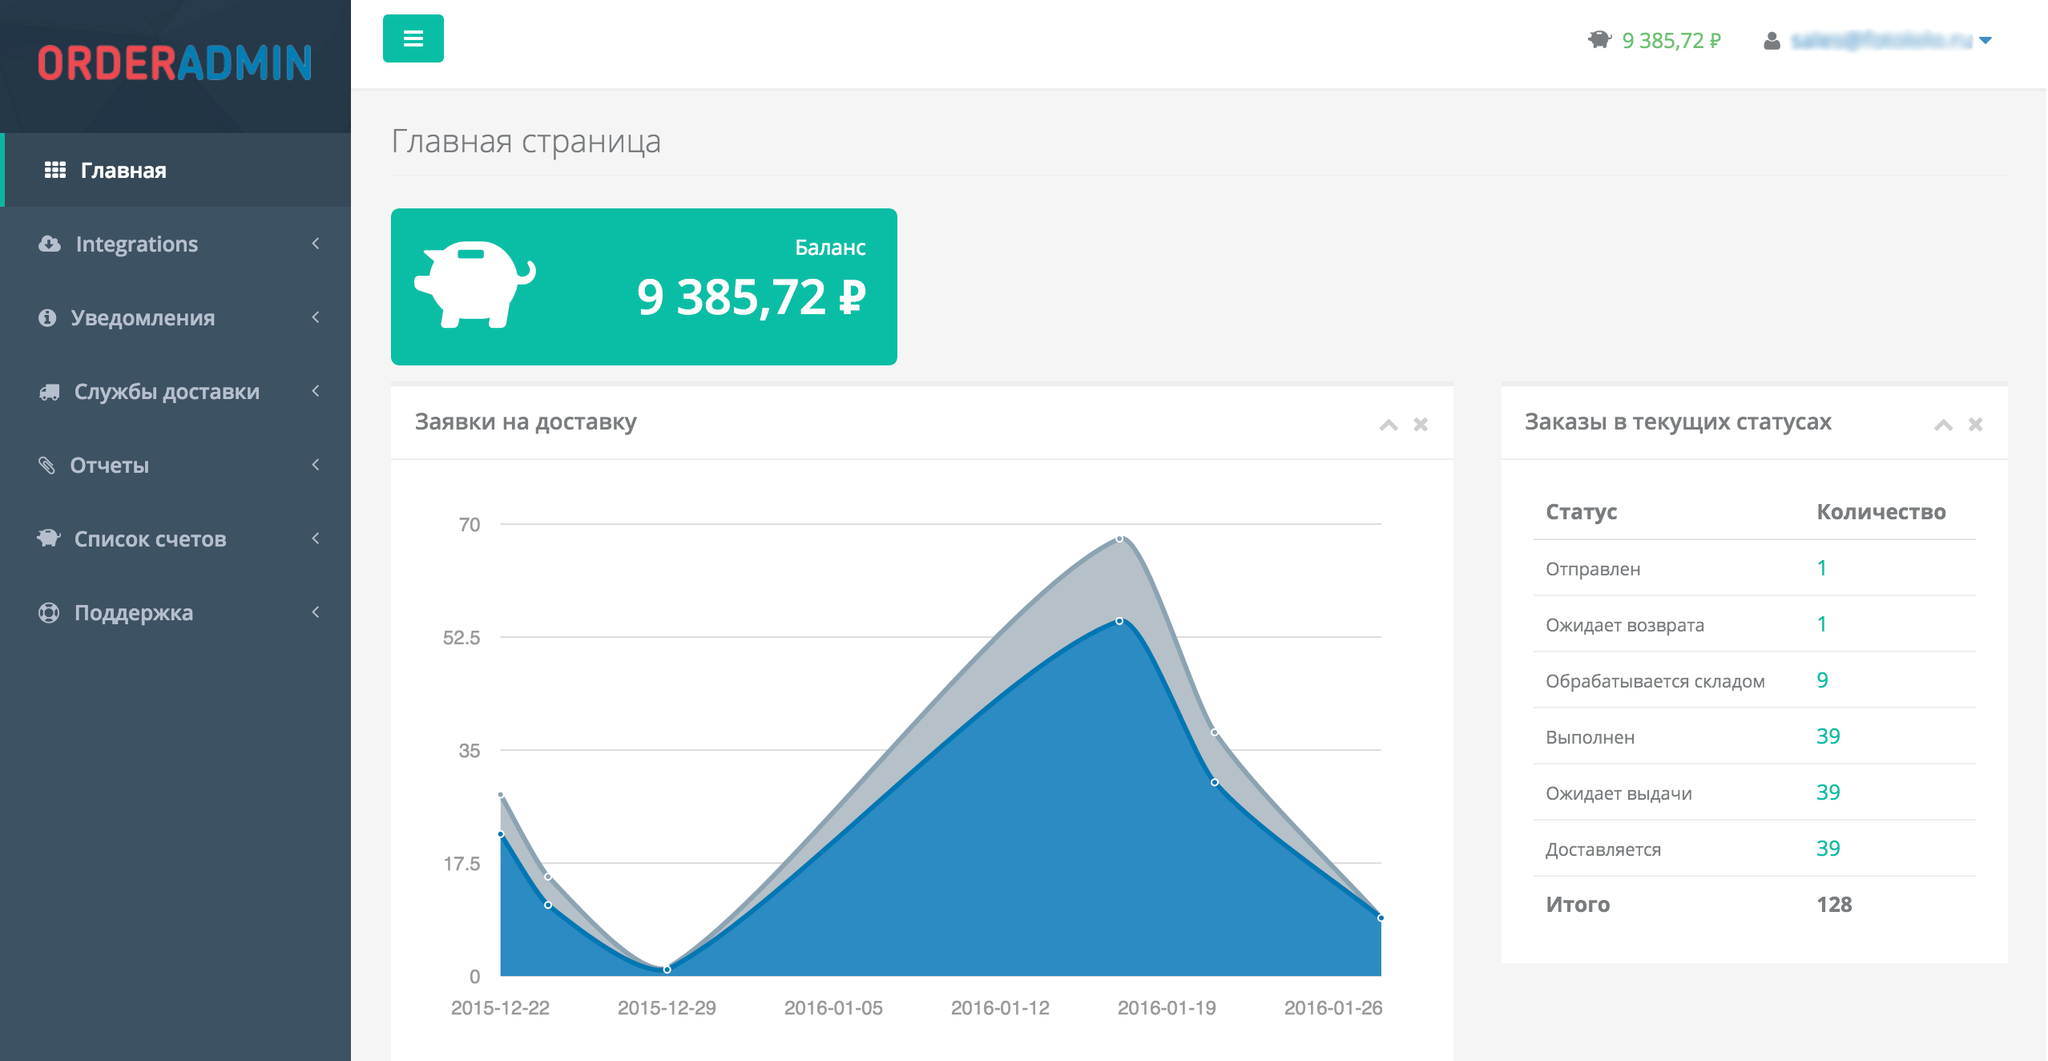Screen dimensions: 2048x1061
Task: Click the Integrations cloud icon
Action: (x=49, y=244)
